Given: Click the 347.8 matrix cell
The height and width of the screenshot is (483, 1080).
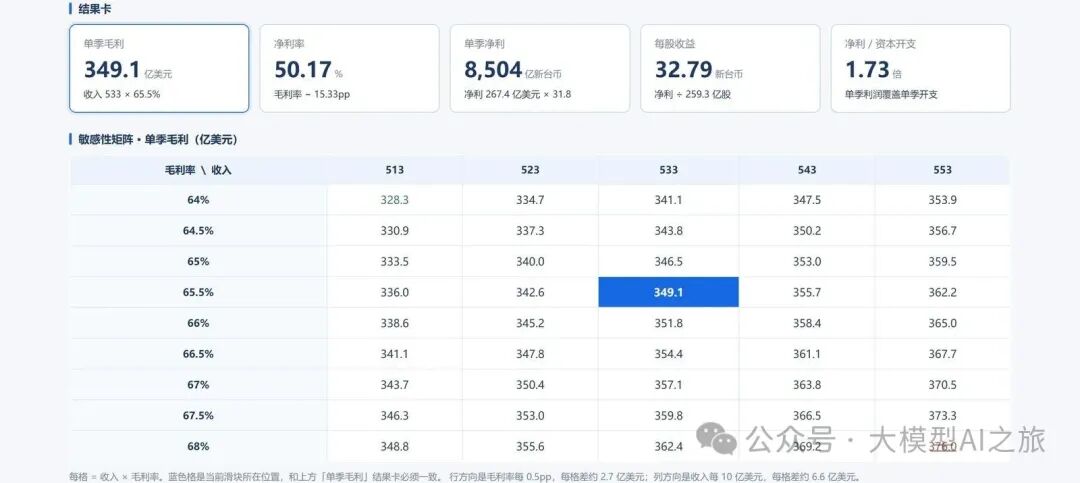Looking at the screenshot, I should tap(530, 354).
